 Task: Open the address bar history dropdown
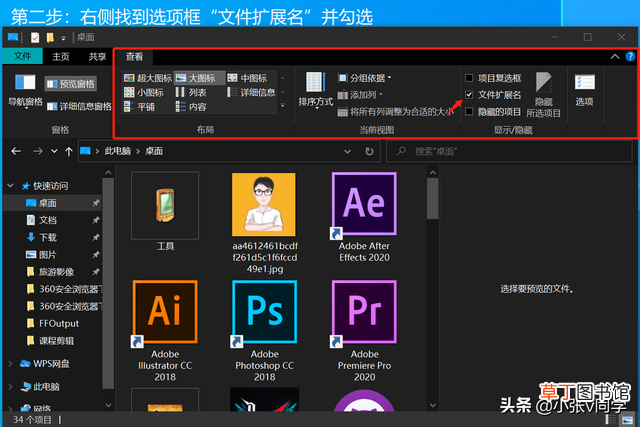pos(347,151)
